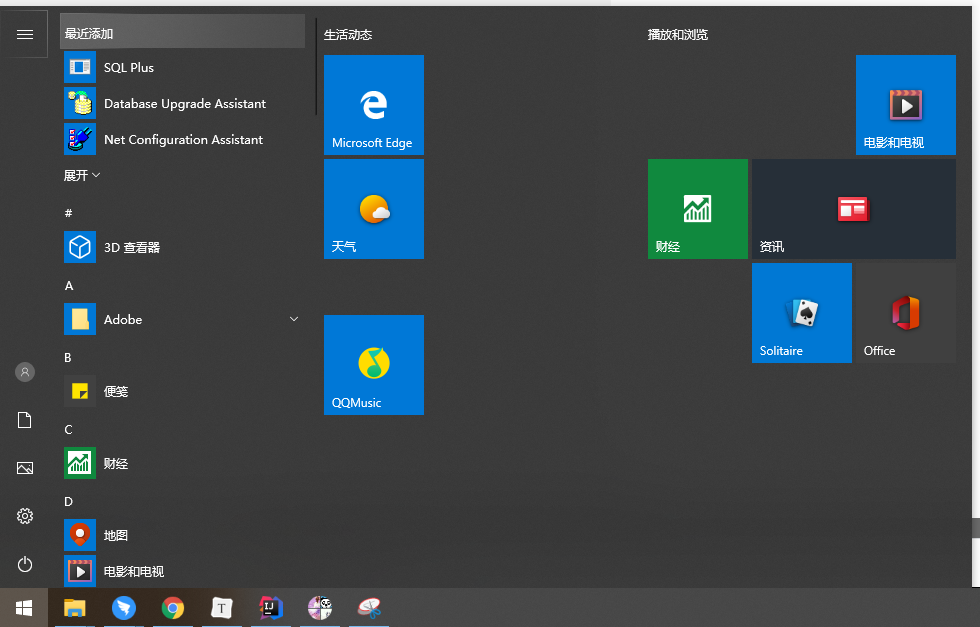Image resolution: width=980 pixels, height=627 pixels.
Task: Open the hamburger menu in the Start sidebar
Action: coord(24,34)
